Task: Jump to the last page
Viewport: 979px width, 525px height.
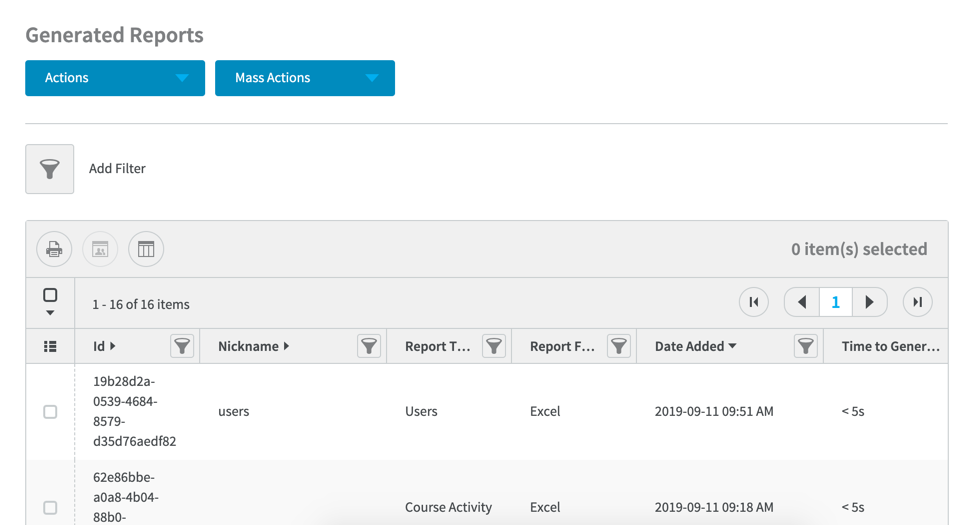Action: [x=918, y=302]
